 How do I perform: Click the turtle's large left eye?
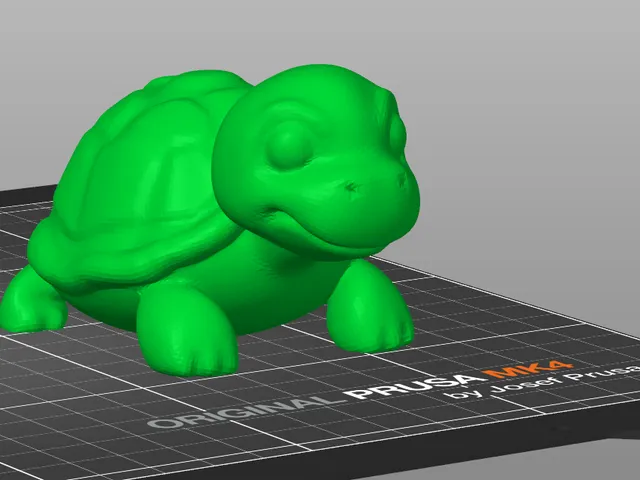[290, 145]
